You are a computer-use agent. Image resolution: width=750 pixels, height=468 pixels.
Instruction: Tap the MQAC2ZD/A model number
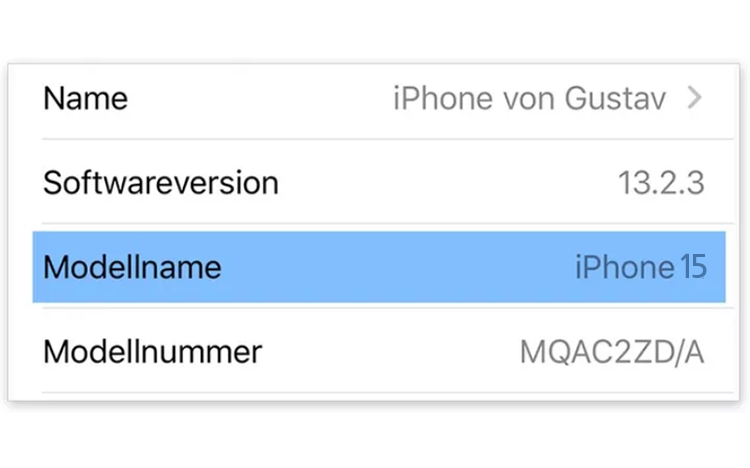point(612,352)
